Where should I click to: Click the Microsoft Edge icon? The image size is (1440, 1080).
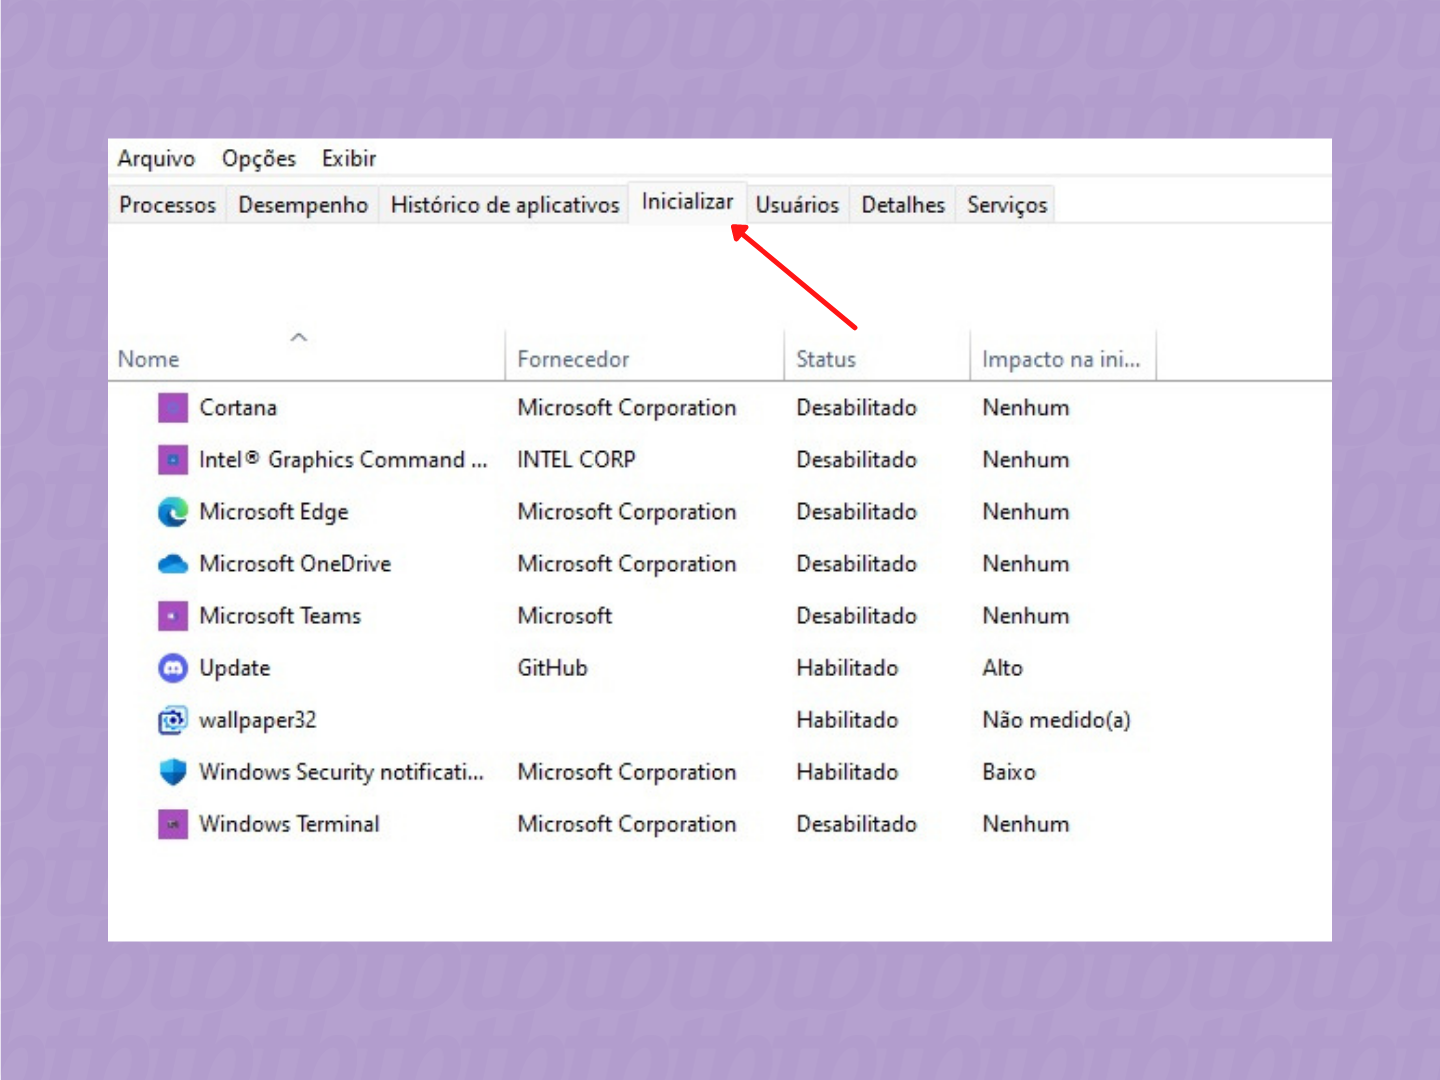point(172,512)
